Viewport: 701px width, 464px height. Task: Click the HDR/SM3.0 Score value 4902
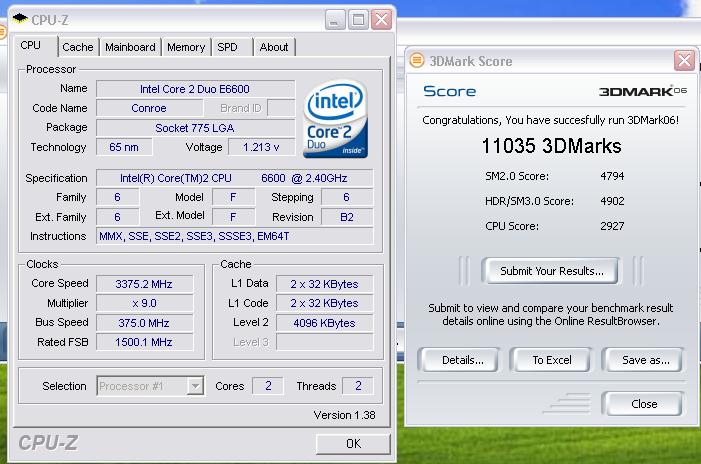click(612, 201)
